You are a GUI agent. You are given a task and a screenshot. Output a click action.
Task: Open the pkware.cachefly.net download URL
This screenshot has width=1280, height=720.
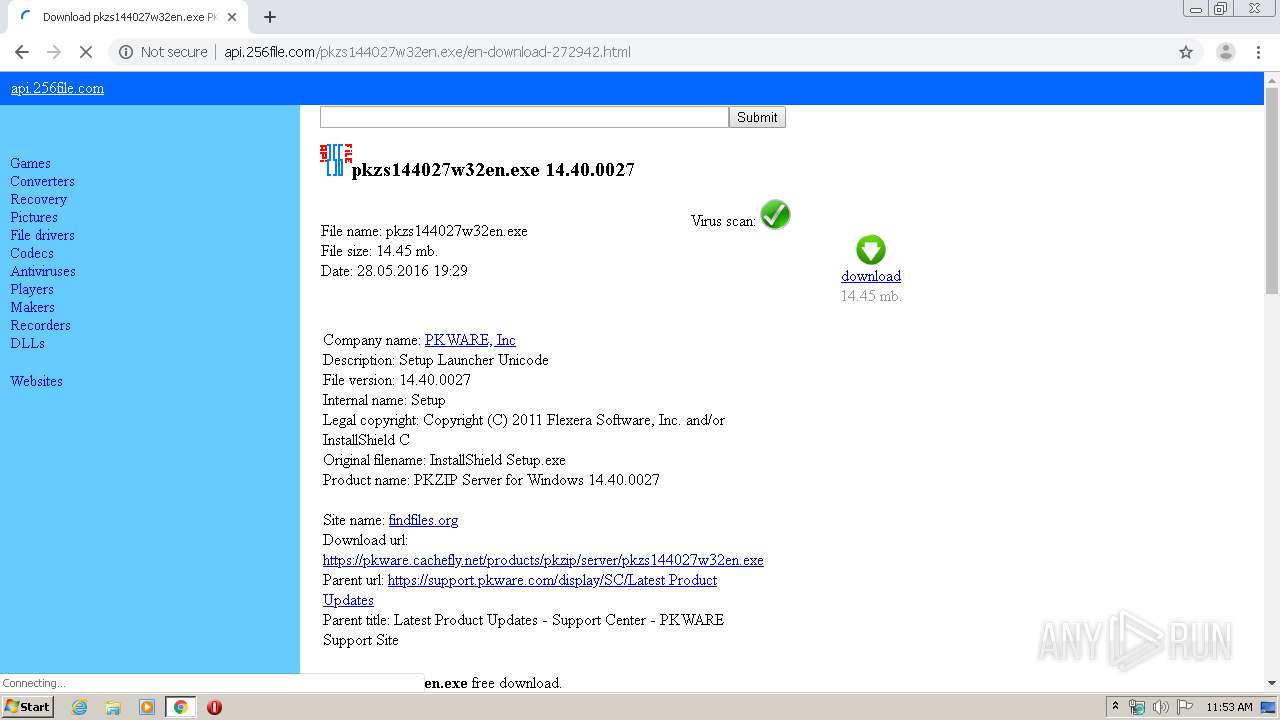(x=543, y=560)
